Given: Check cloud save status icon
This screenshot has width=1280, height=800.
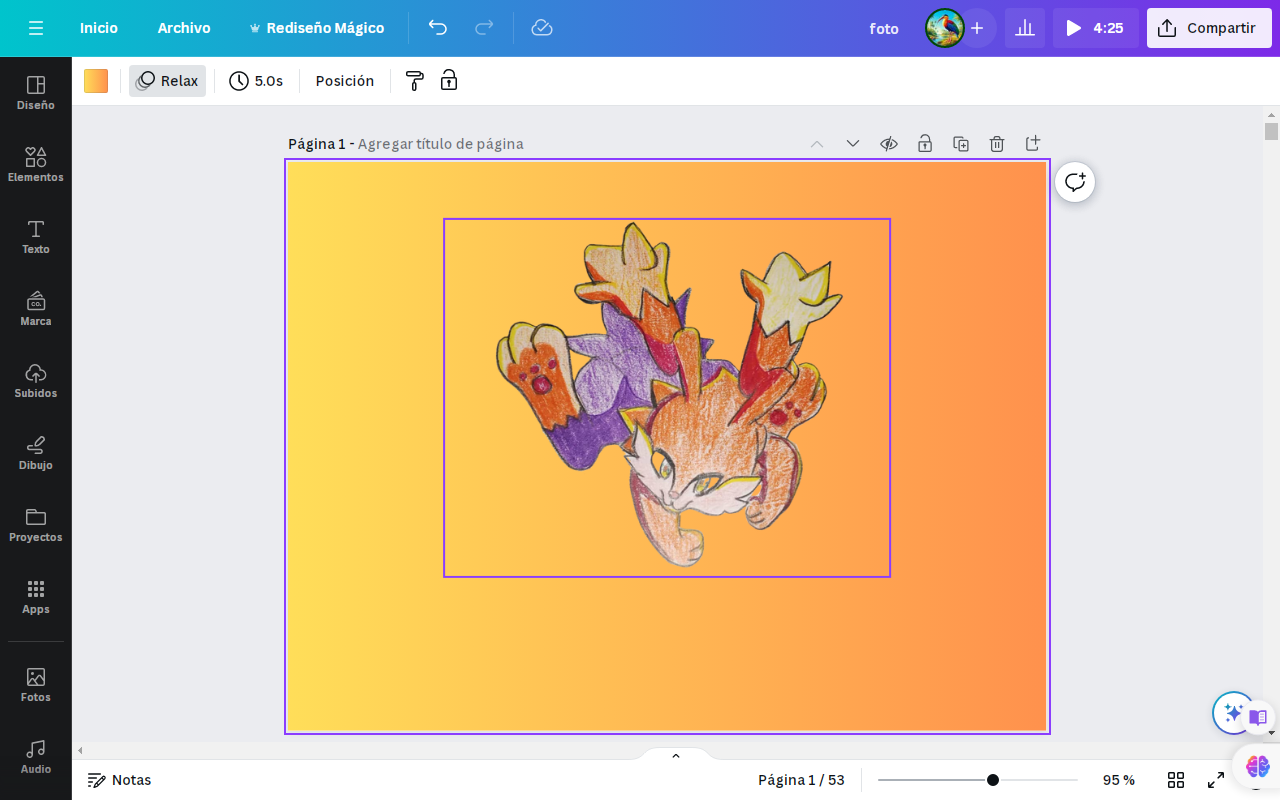Looking at the screenshot, I should coord(542,28).
